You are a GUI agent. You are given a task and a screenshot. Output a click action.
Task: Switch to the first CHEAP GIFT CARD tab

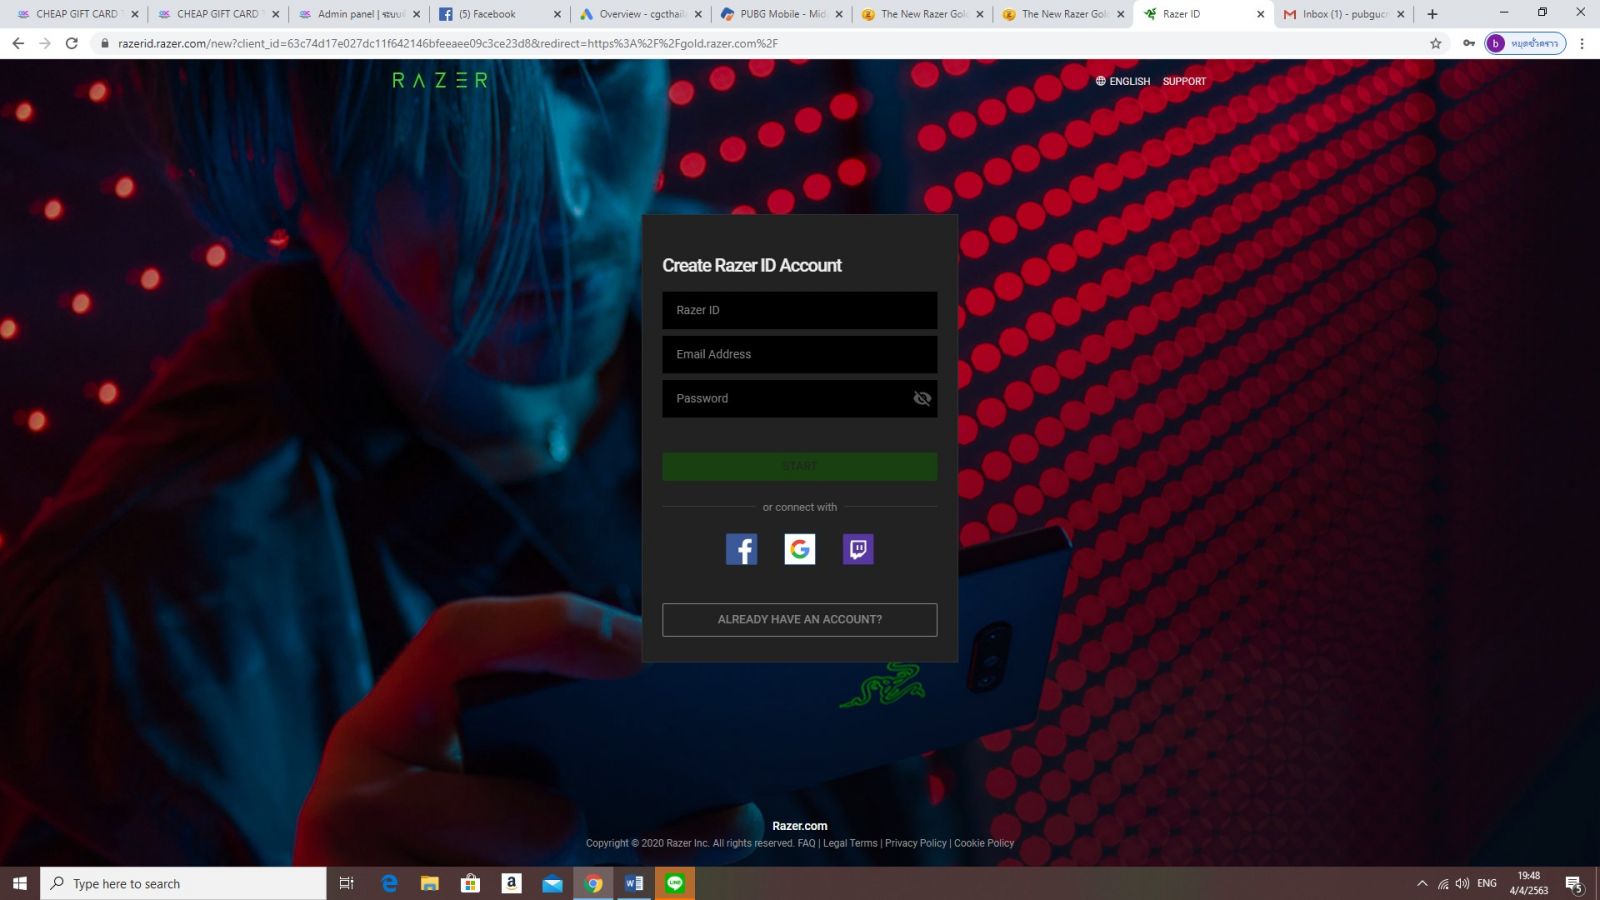(x=76, y=14)
